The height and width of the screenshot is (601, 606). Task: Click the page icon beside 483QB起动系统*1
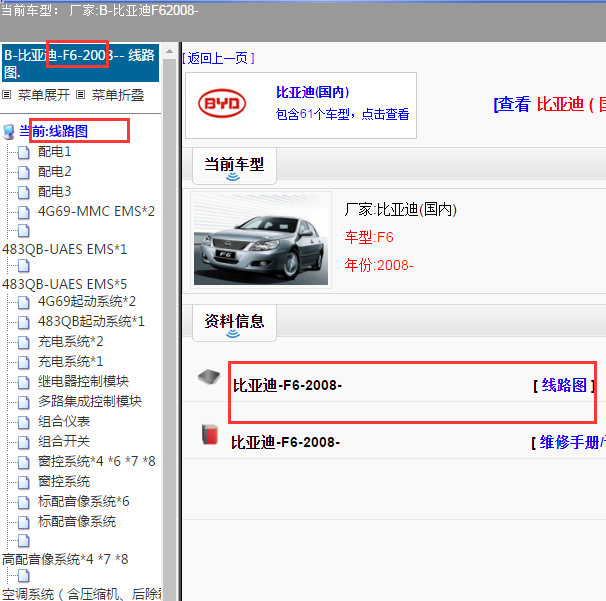point(24,322)
